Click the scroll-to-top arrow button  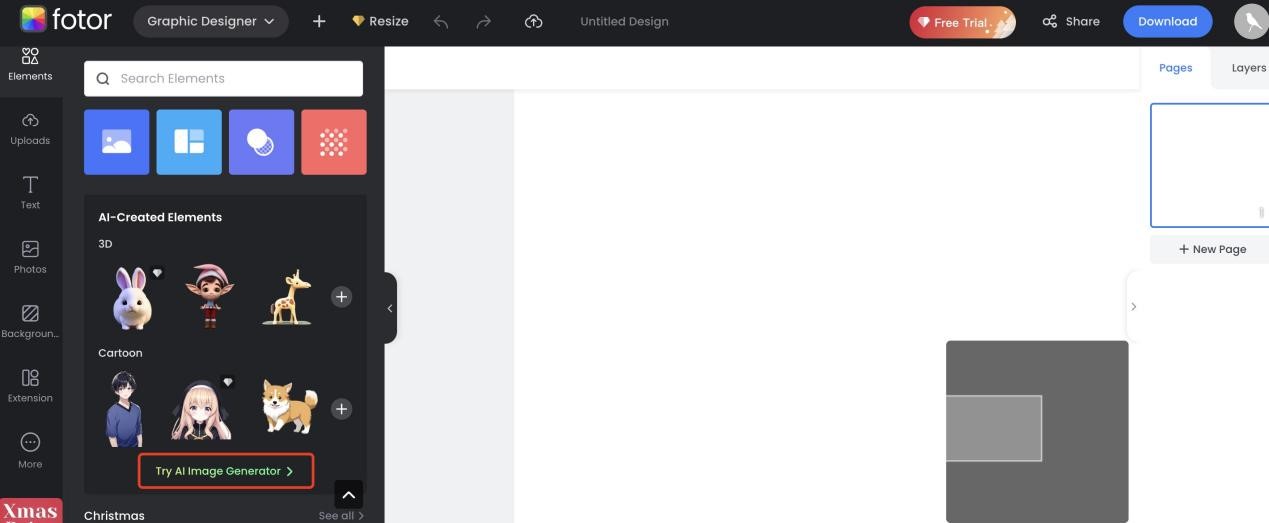pyautogui.click(x=348, y=494)
